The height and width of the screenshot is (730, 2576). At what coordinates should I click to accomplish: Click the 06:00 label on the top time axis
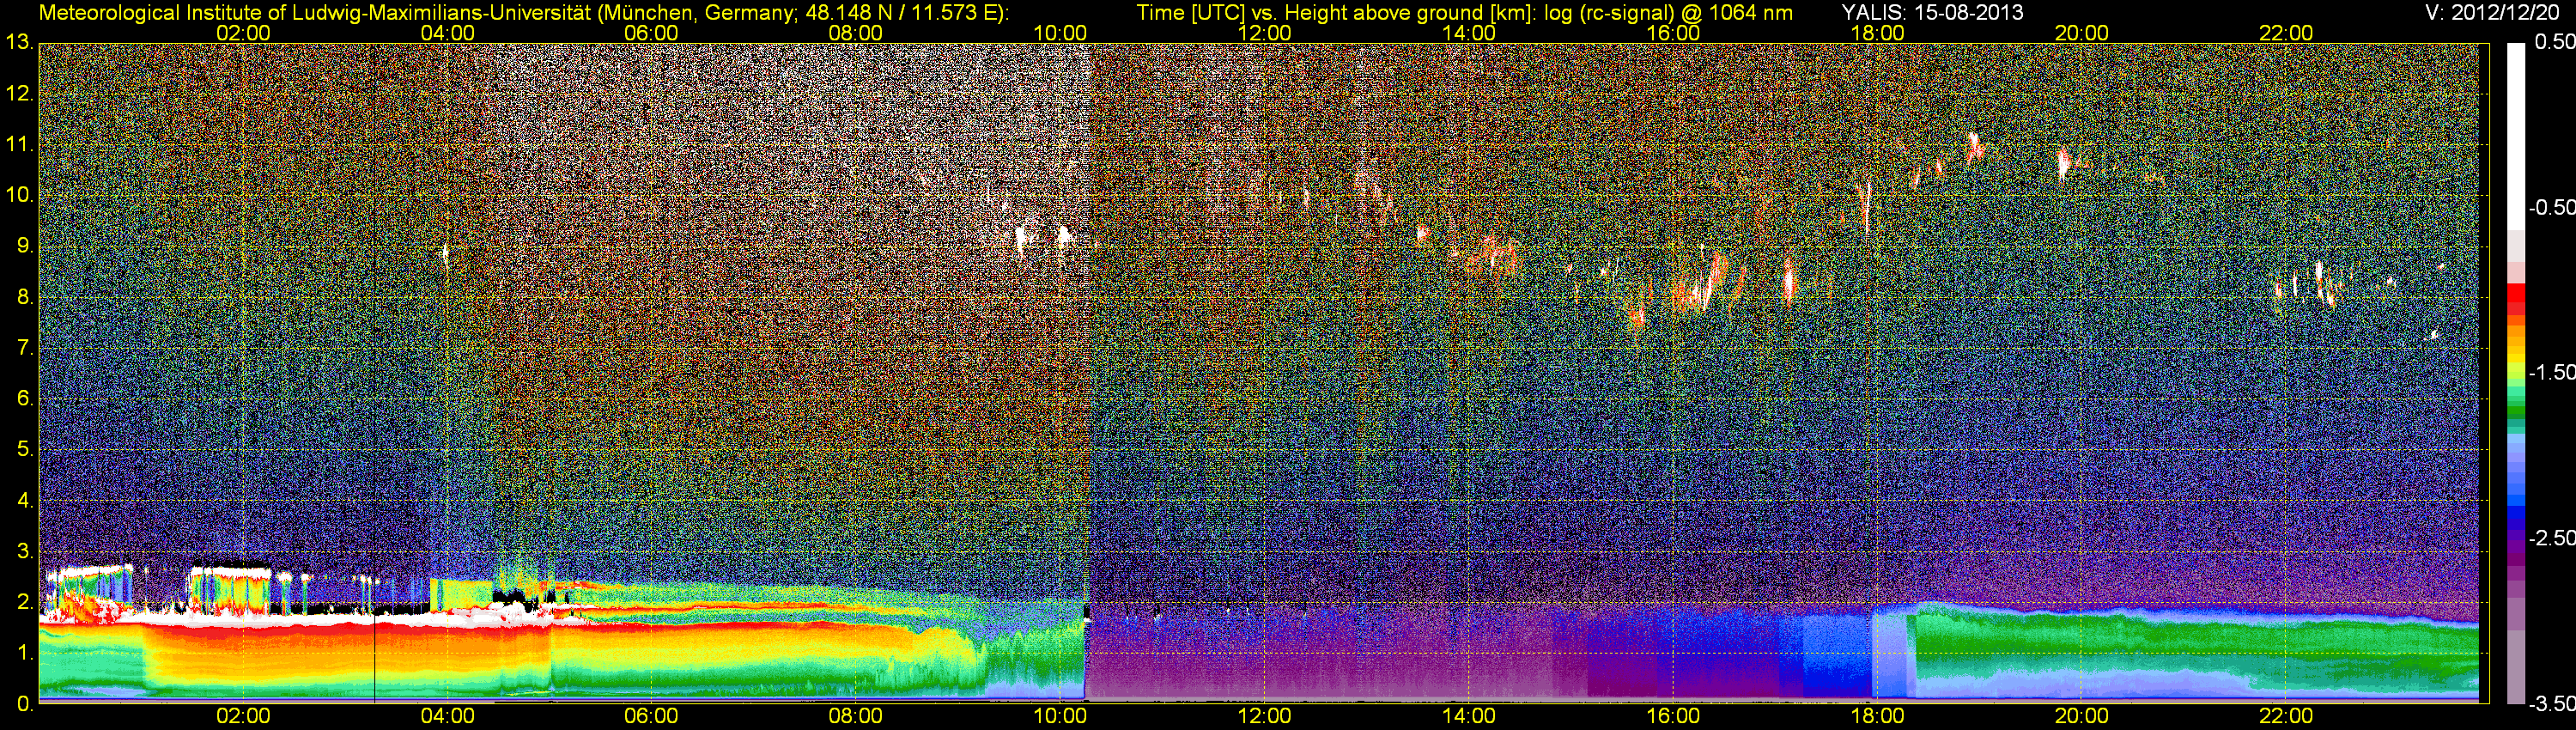(x=651, y=33)
